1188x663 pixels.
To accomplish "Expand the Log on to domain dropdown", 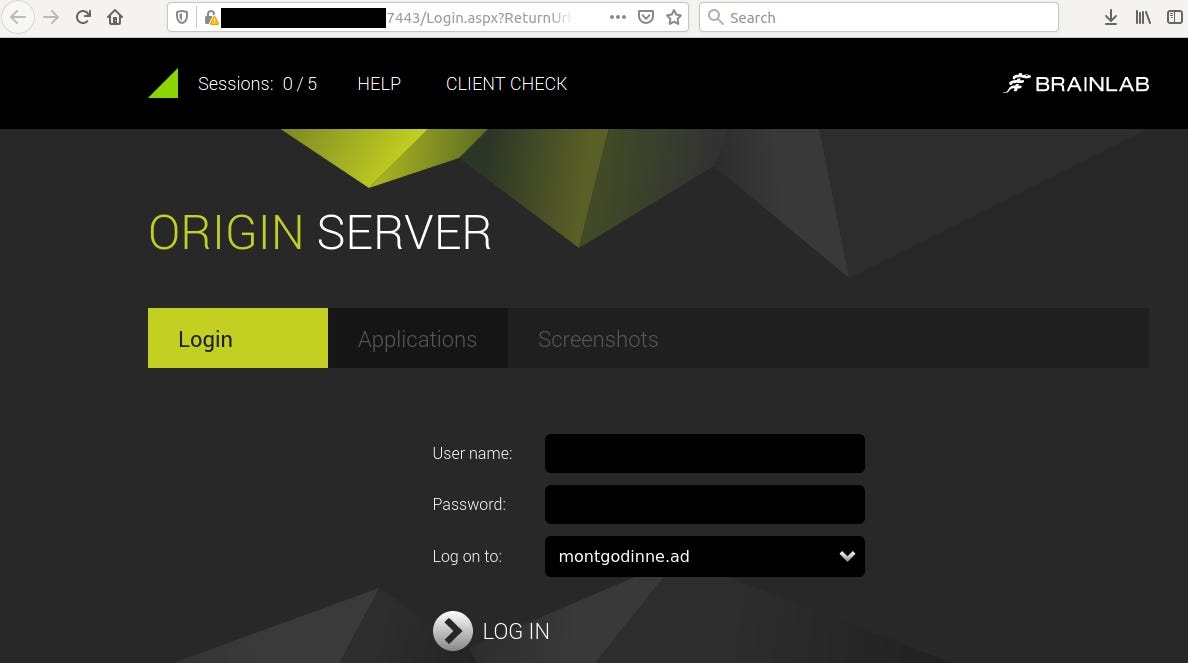I will (x=705, y=556).
